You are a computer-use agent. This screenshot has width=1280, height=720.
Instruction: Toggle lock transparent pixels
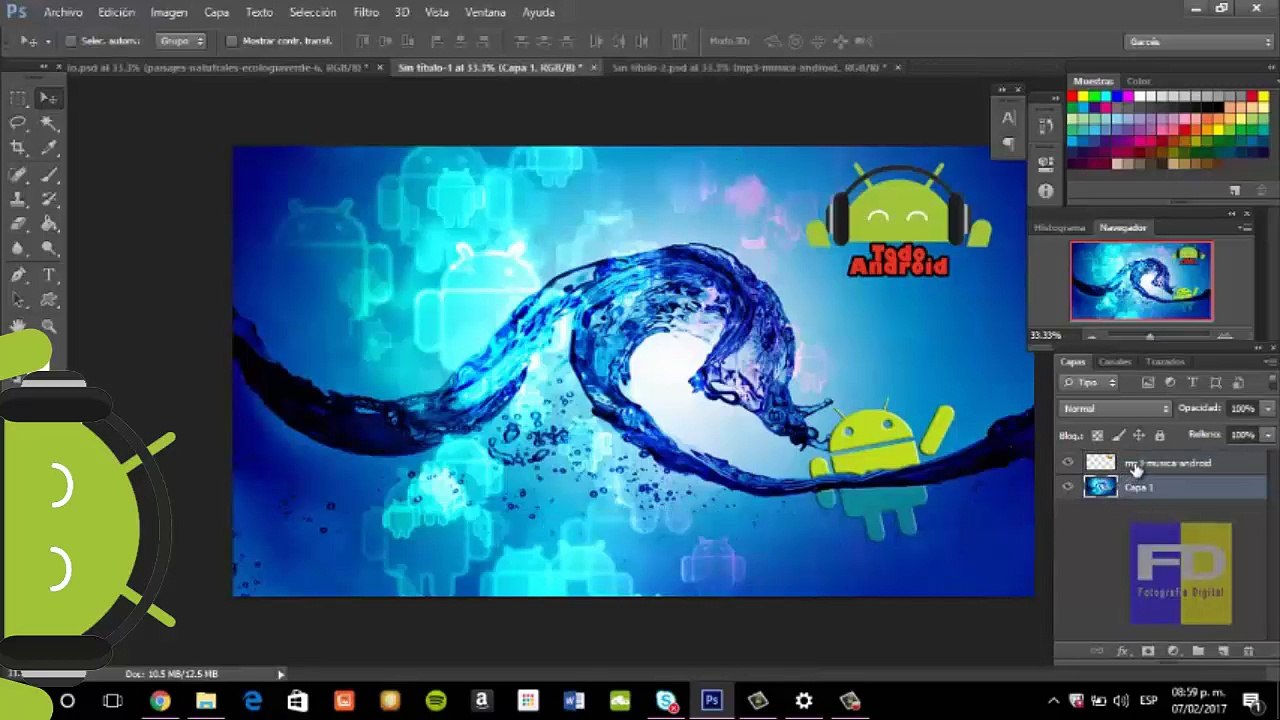(1098, 435)
